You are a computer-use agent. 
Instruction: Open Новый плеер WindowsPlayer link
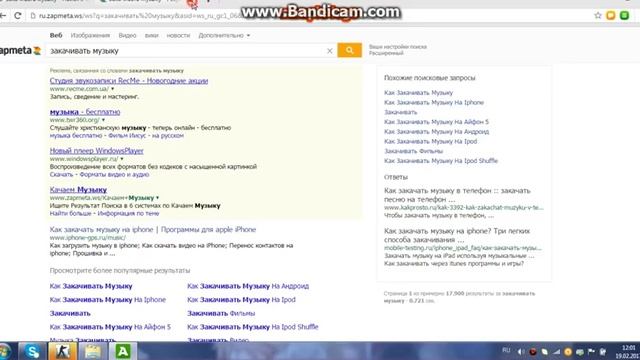97,151
